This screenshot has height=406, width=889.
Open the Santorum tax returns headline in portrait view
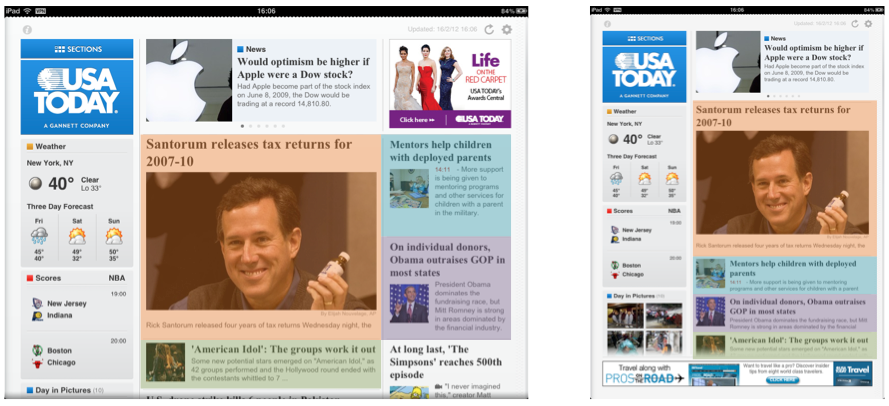(773, 116)
